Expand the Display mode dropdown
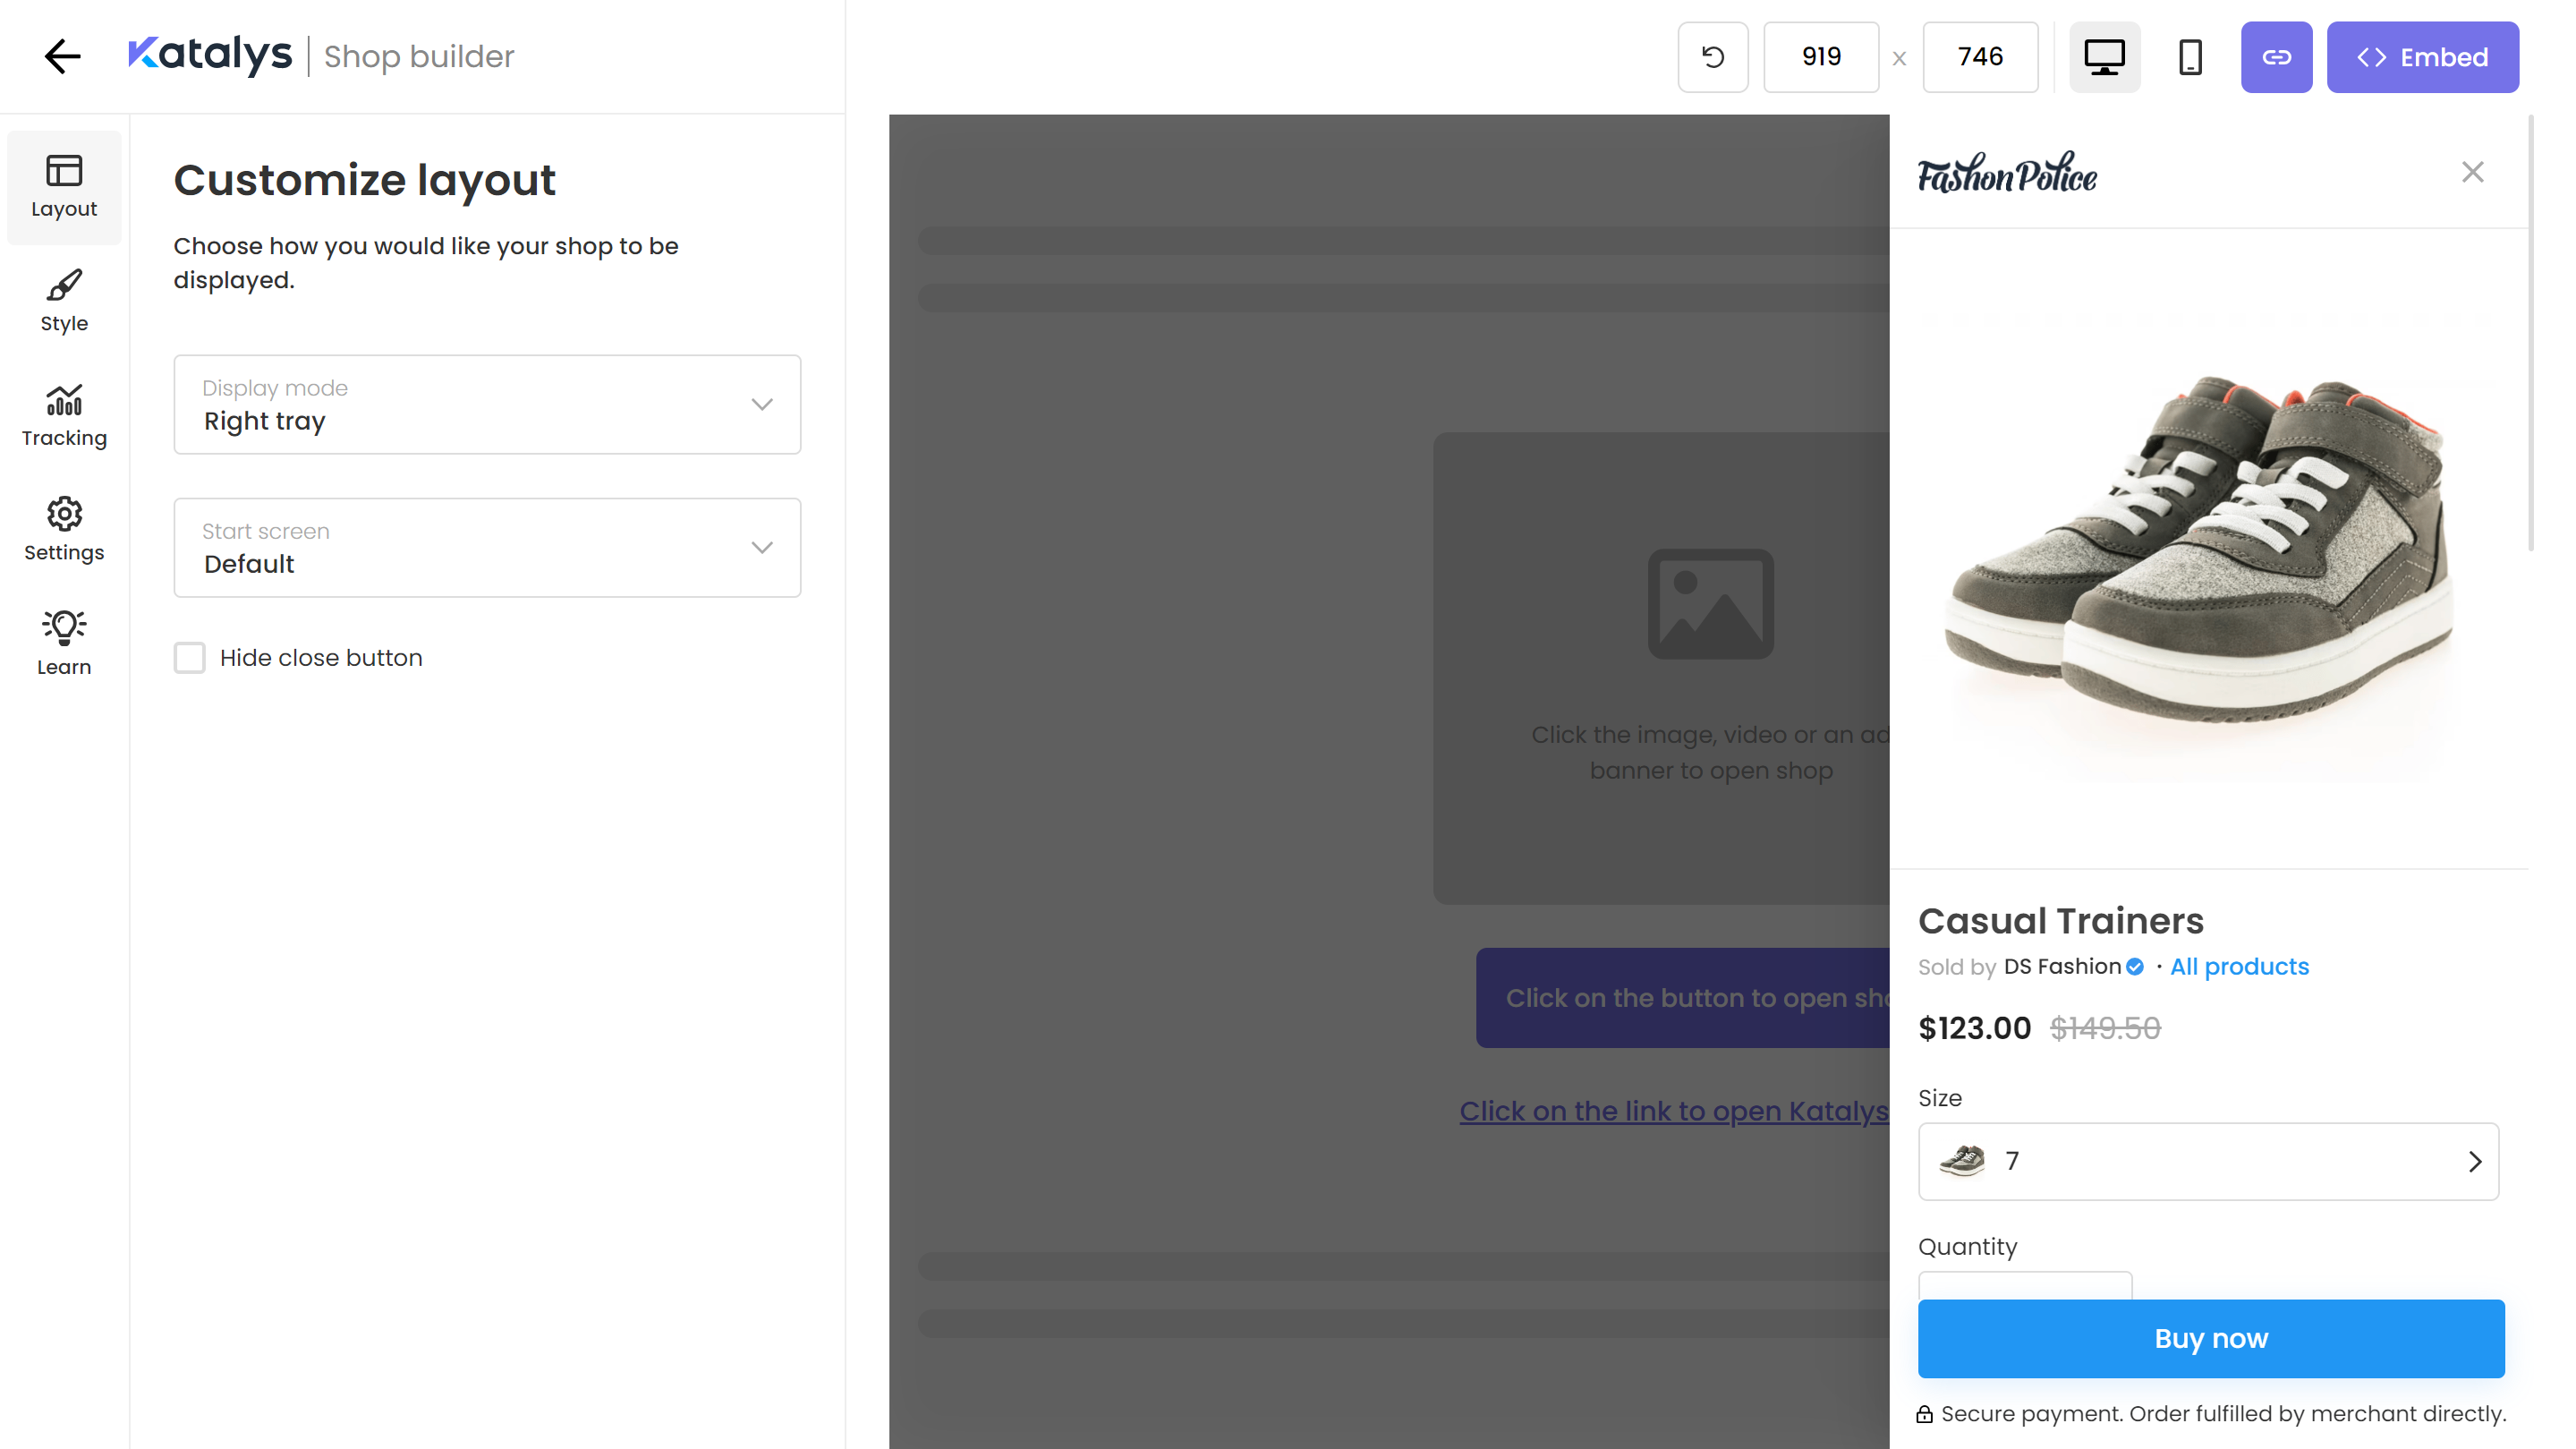 tap(487, 405)
